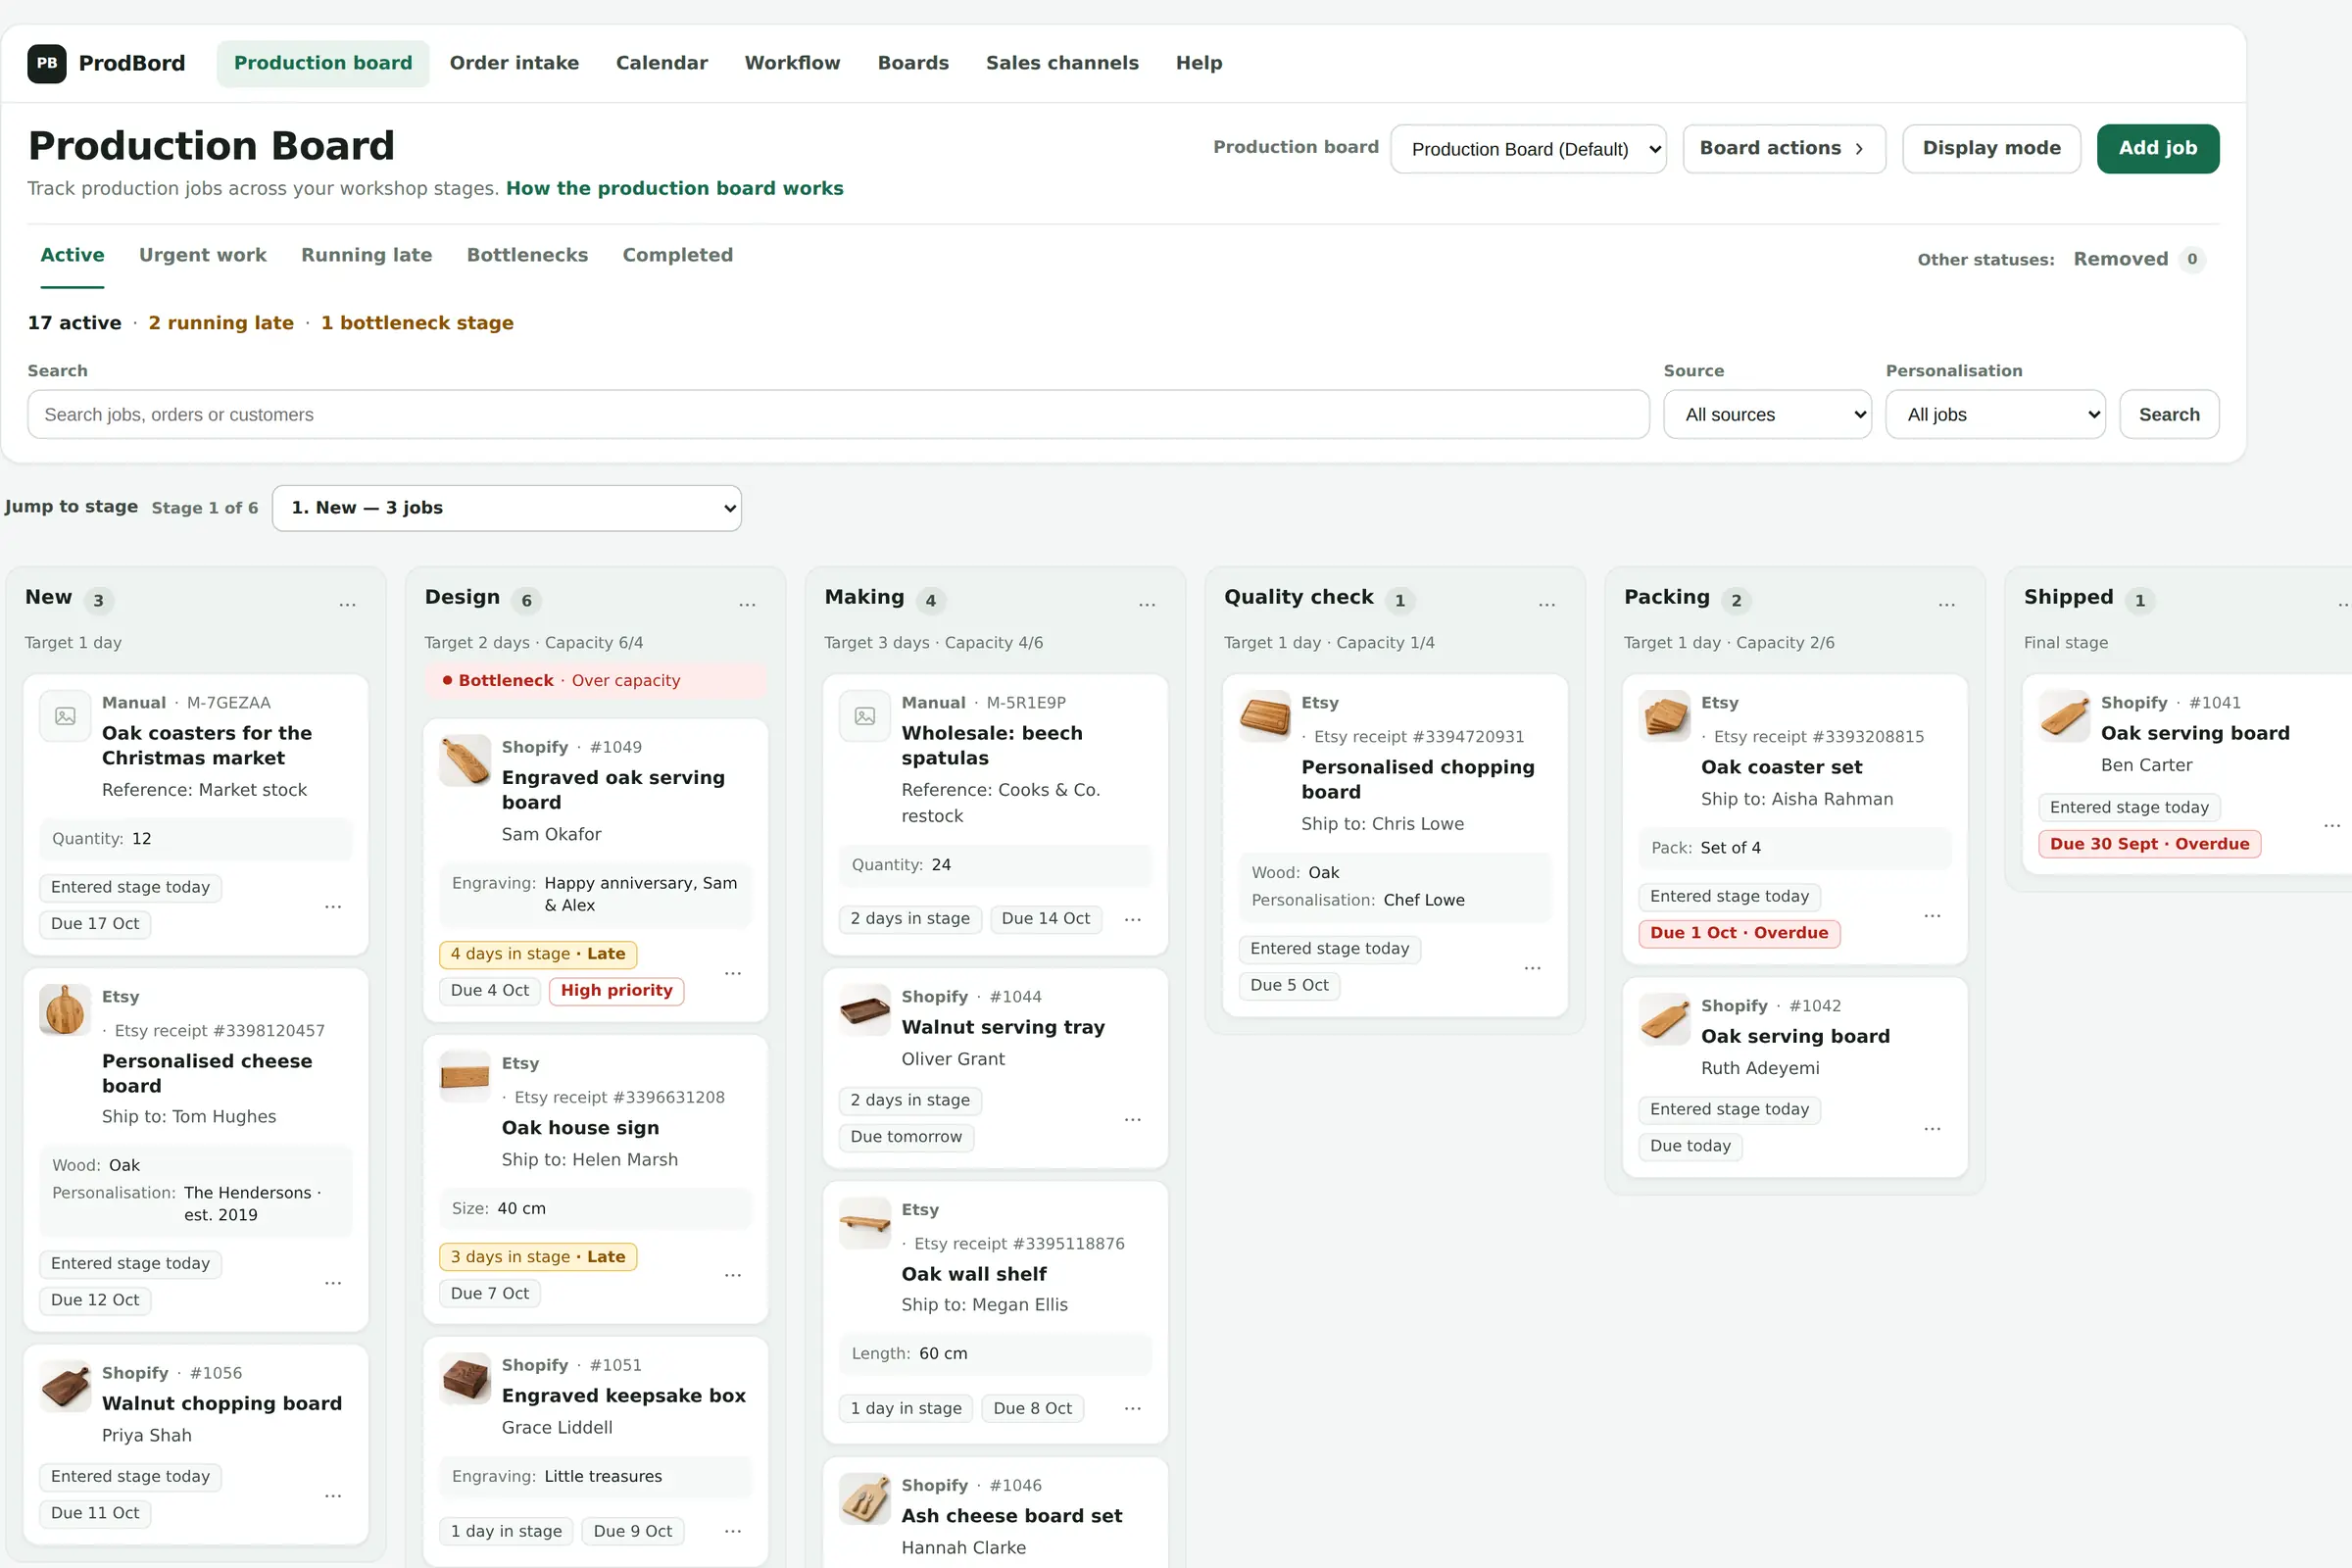Open the Personalisation All jobs dropdown
This screenshot has width=2352, height=1568.
pyautogui.click(x=1995, y=414)
